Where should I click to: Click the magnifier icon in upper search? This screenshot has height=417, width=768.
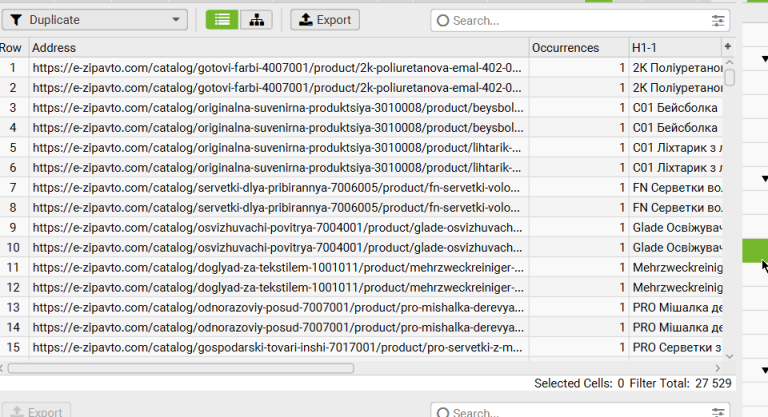click(443, 21)
